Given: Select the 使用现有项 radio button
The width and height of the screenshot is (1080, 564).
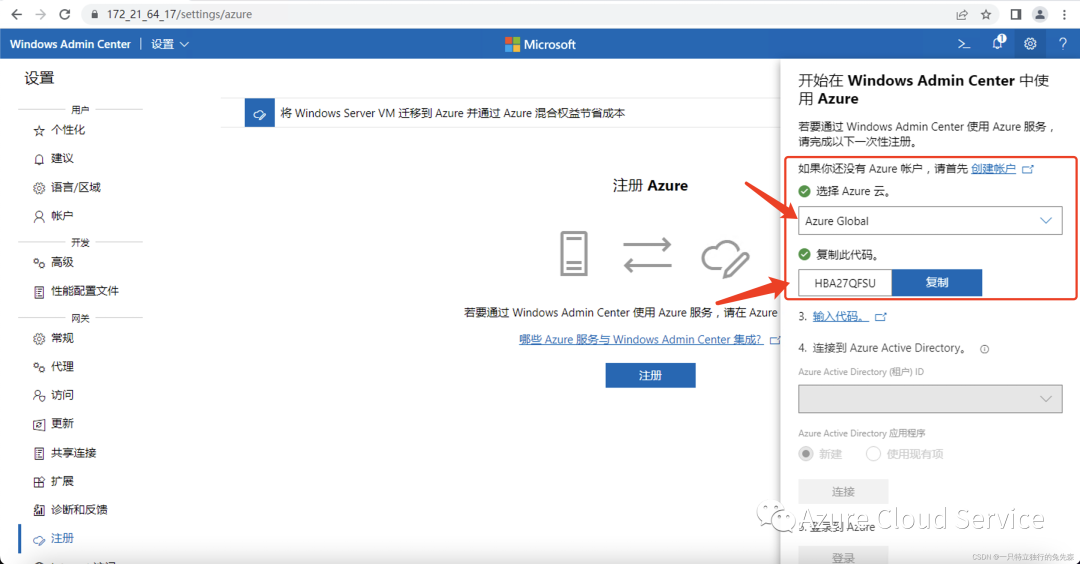Looking at the screenshot, I should pos(873,454).
